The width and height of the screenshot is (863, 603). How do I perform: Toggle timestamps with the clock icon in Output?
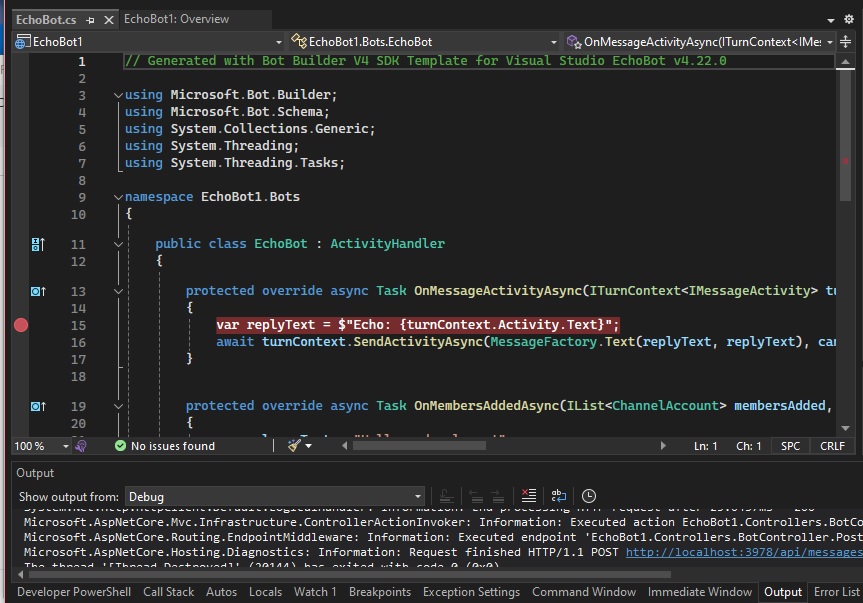[x=589, y=496]
